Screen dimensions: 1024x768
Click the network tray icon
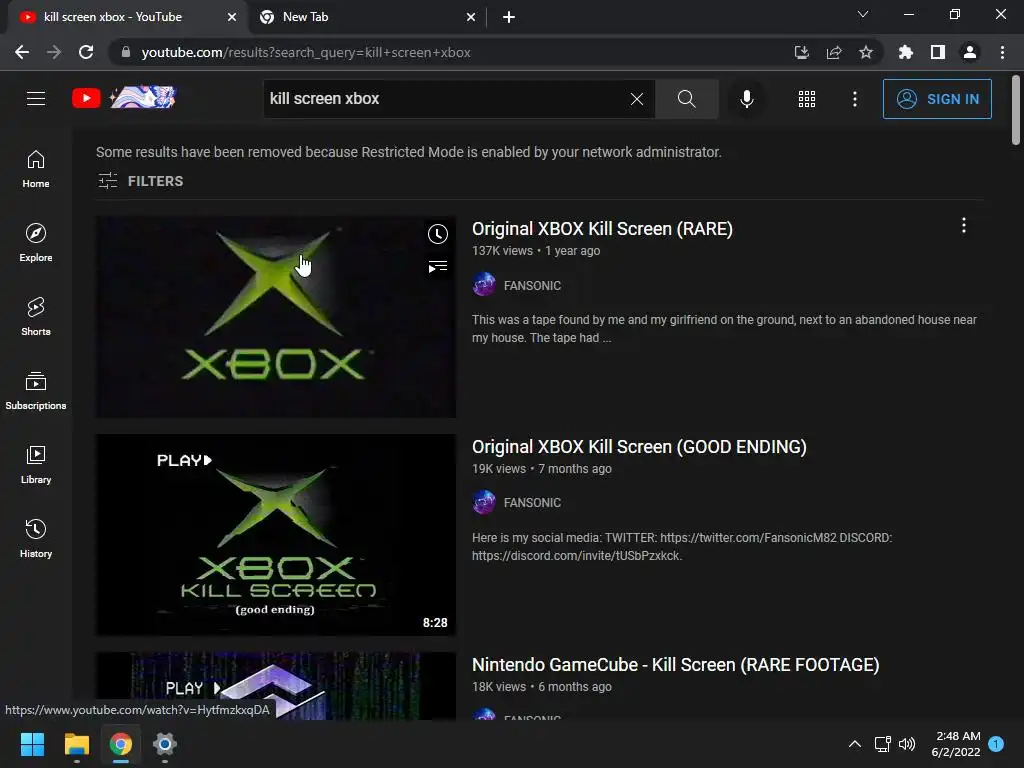click(x=882, y=744)
